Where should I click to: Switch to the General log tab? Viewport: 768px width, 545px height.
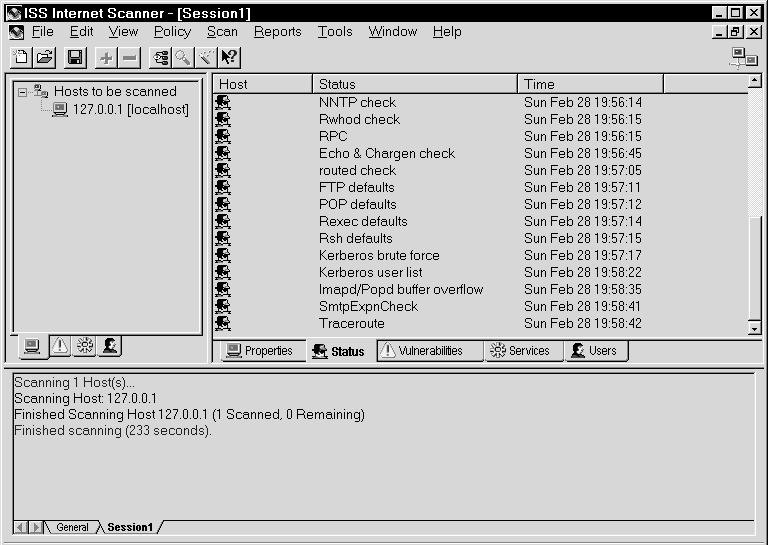tap(72, 527)
